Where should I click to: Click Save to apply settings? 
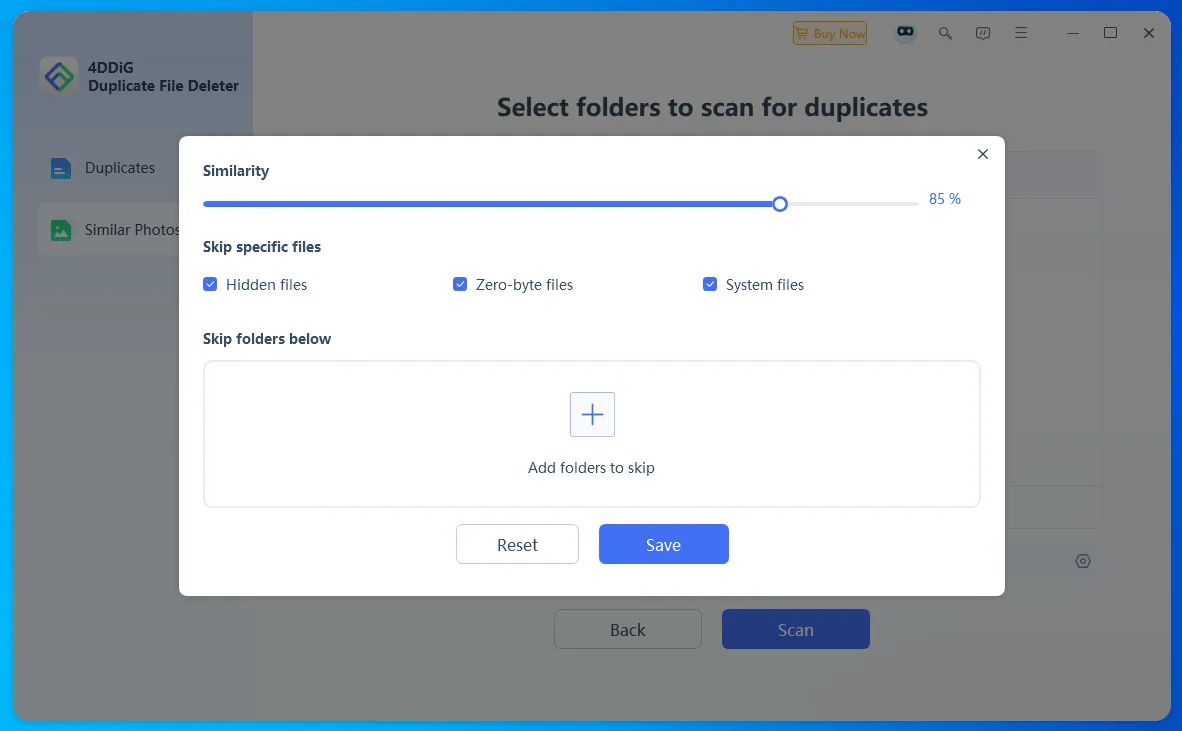(x=663, y=544)
